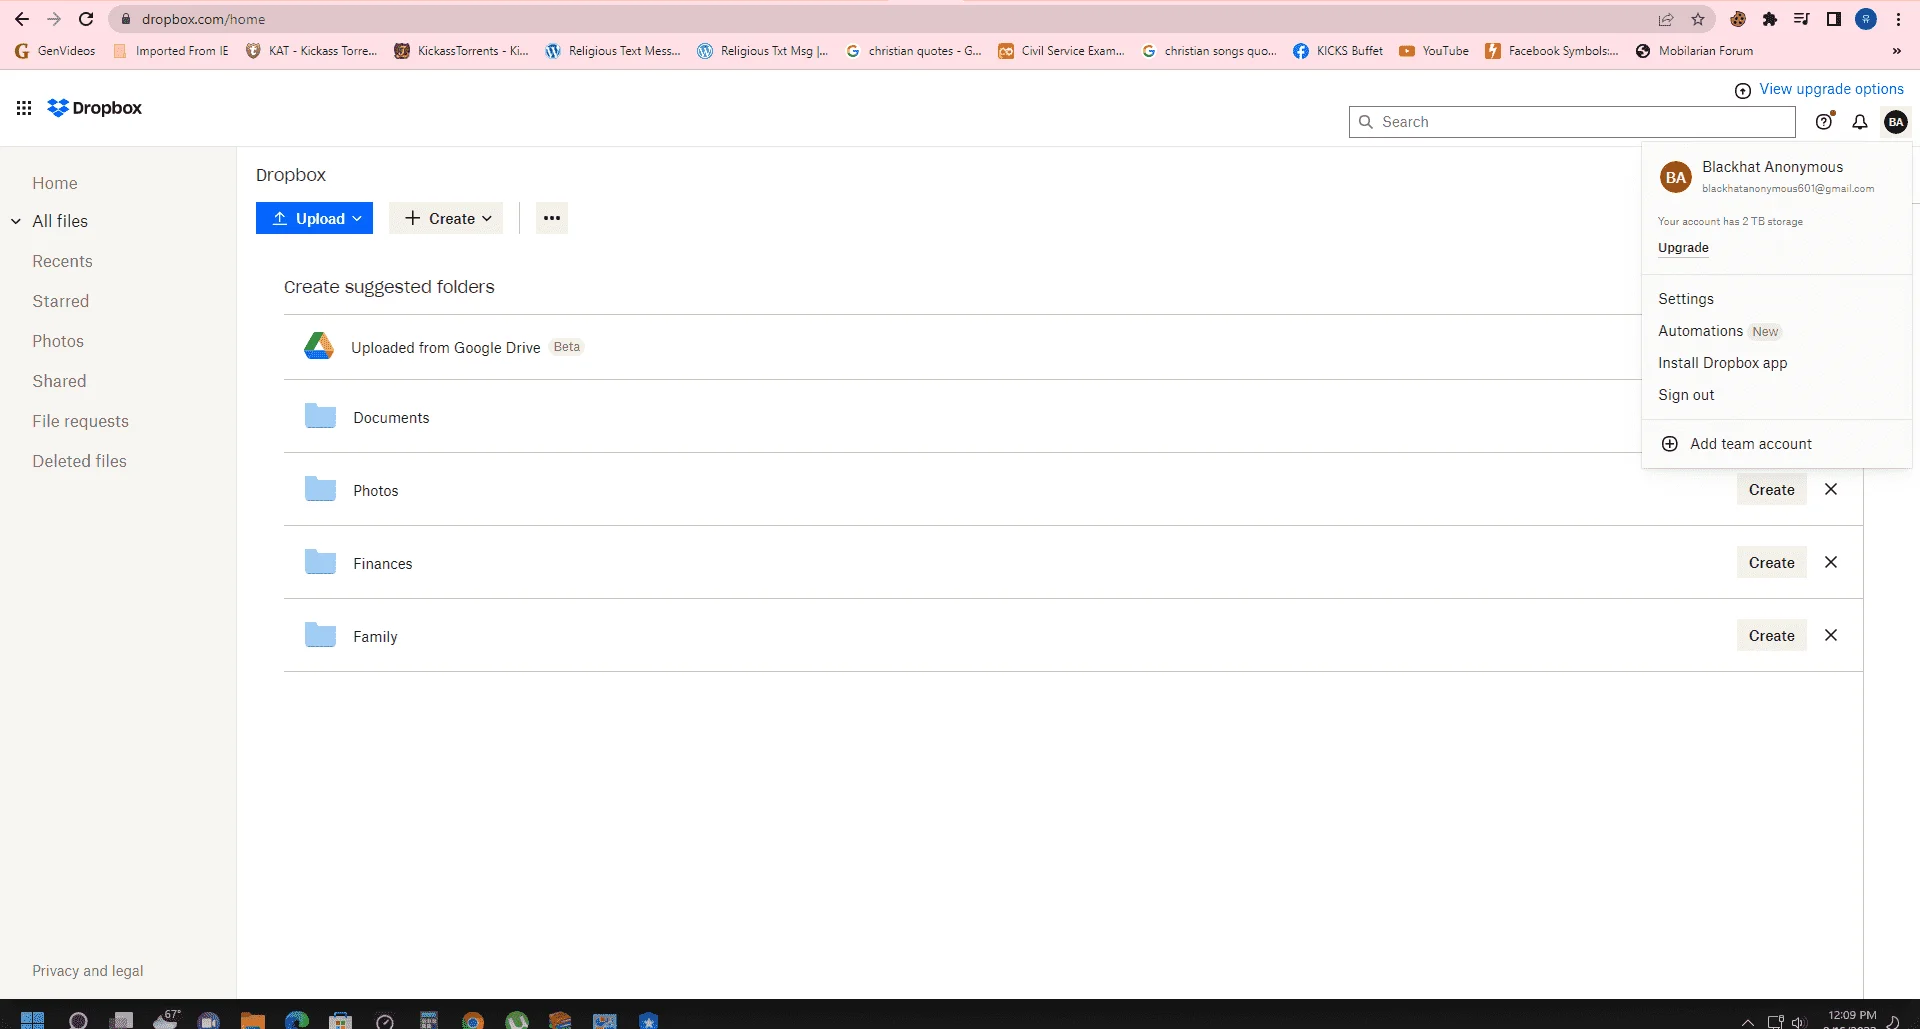Click the Google Drive icon in suggestions
The image size is (1920, 1029).
[319, 346]
